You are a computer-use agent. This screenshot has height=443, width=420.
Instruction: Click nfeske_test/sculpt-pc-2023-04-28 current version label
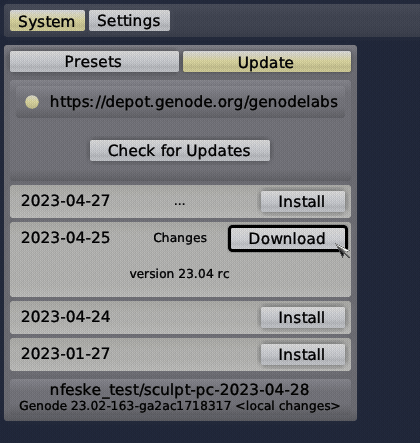click(180, 390)
